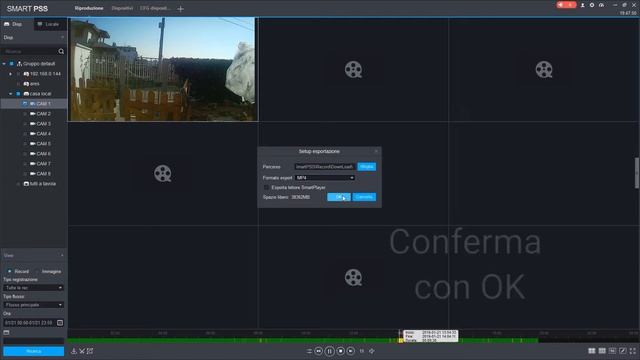Confirm export with the OK button
Image resolution: width=640 pixels, height=360 pixels.
click(x=339, y=197)
